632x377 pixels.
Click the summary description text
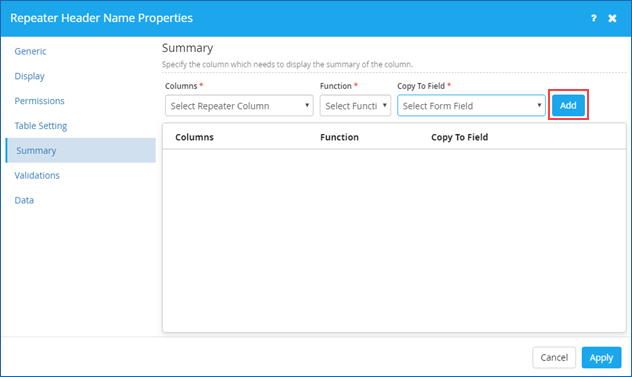(x=287, y=64)
